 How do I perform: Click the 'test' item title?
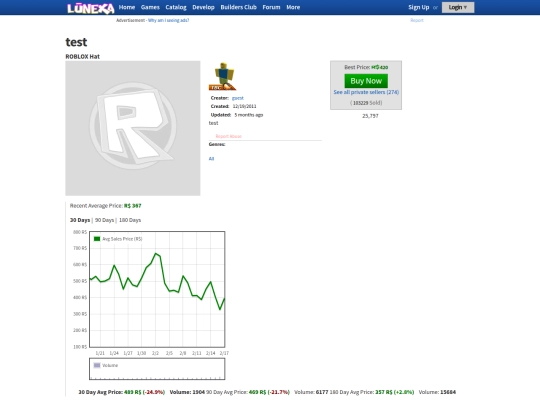[76, 42]
